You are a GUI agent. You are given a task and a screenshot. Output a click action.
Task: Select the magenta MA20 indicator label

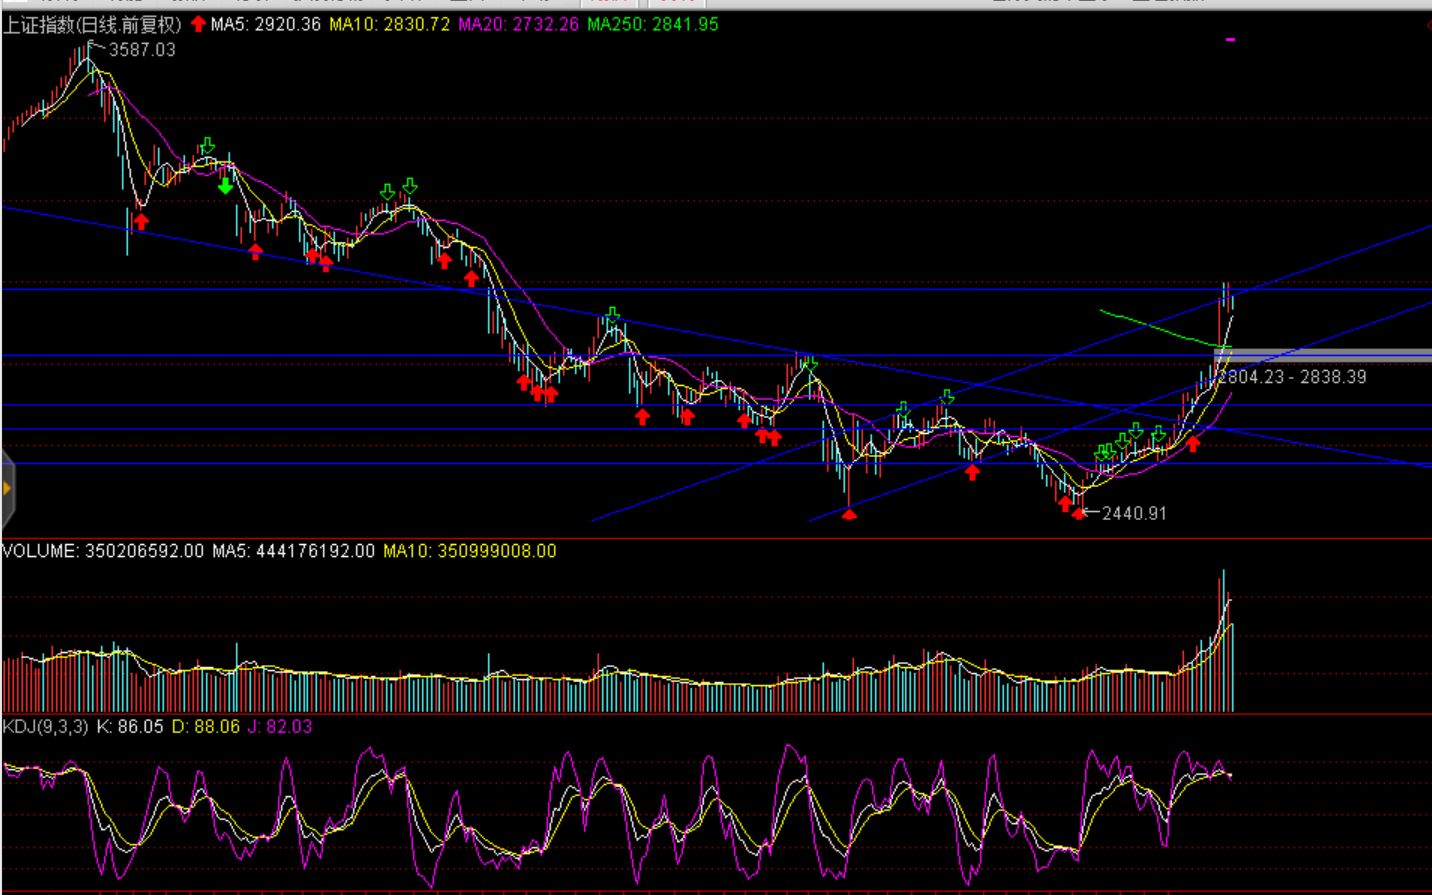(x=518, y=24)
